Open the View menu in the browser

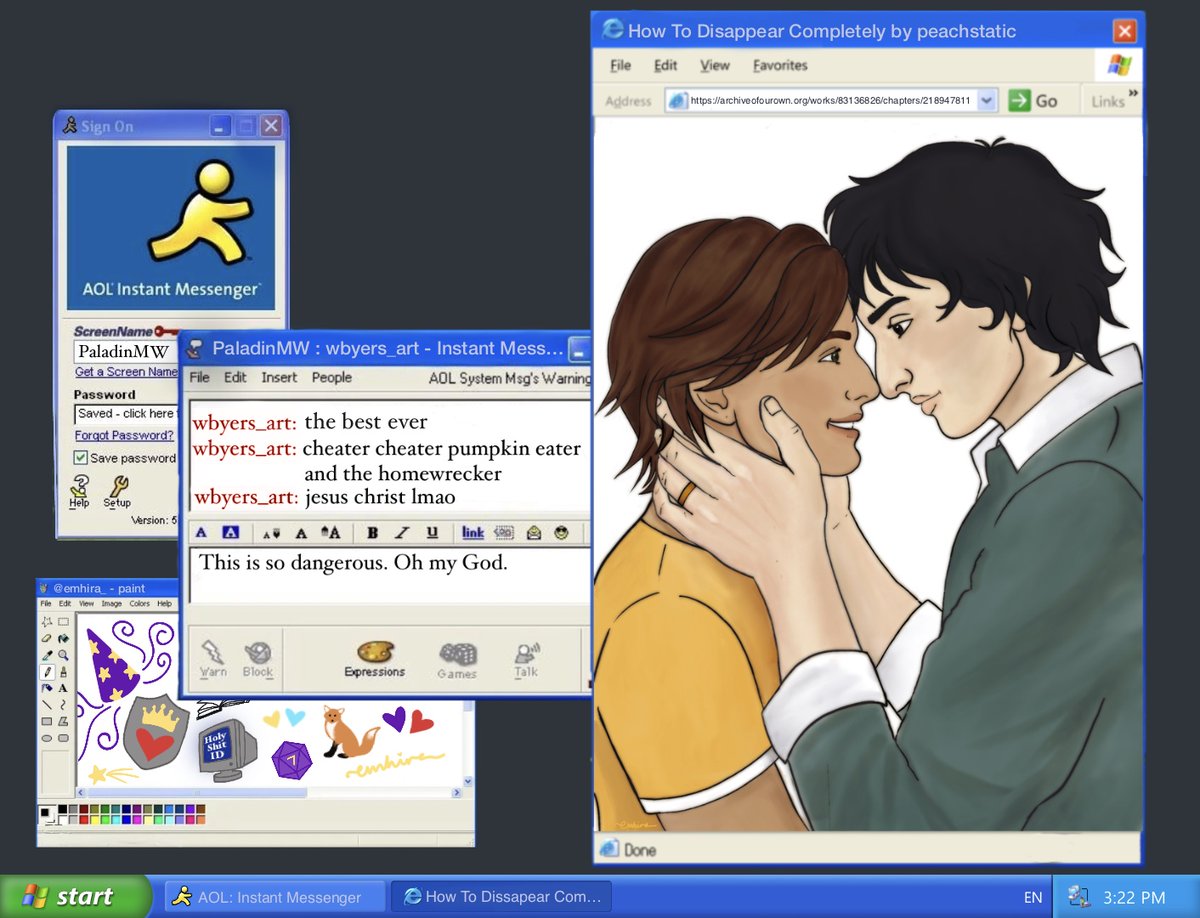tap(715, 65)
